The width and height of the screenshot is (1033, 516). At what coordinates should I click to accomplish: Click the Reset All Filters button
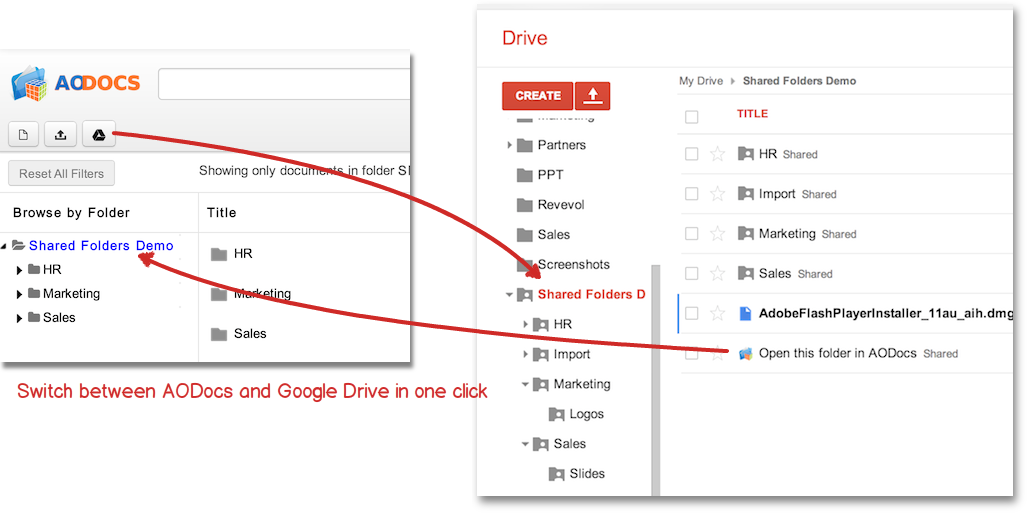[61, 173]
